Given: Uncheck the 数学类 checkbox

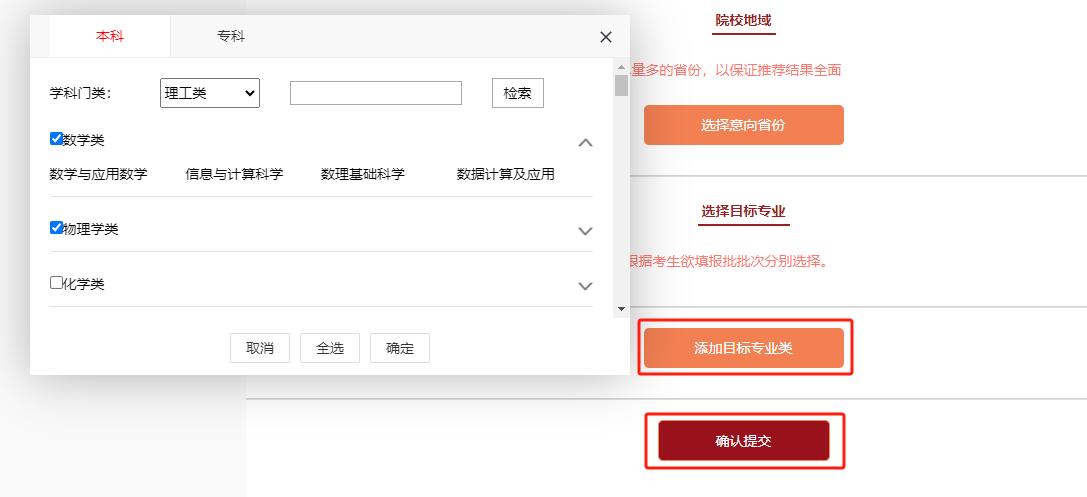Looking at the screenshot, I should pos(57,139).
